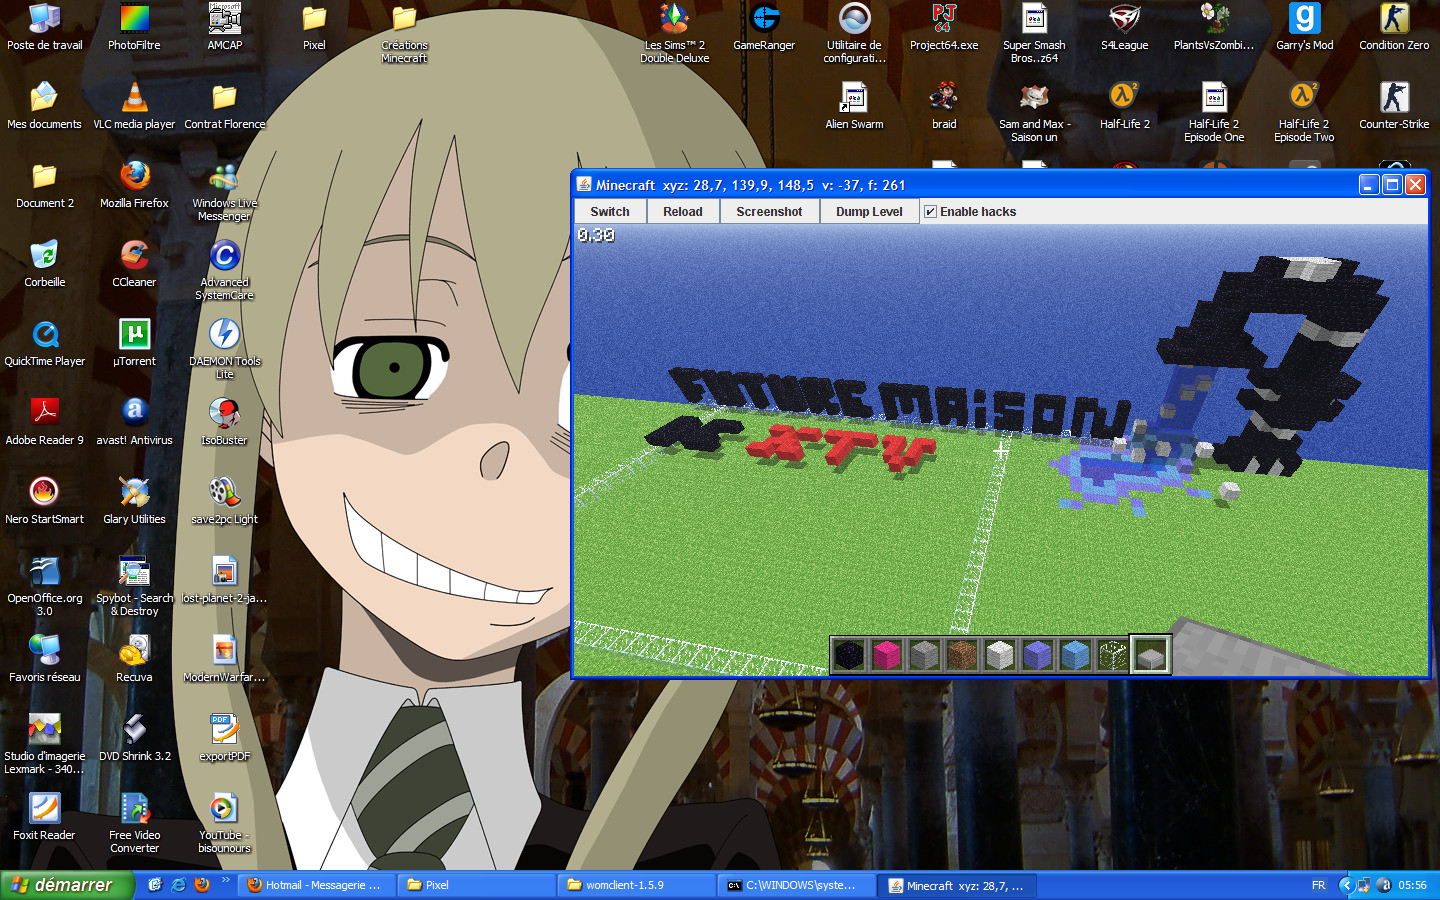The height and width of the screenshot is (900, 1440).
Task: Select the CCleaner desktop icon
Action: [x=134, y=264]
